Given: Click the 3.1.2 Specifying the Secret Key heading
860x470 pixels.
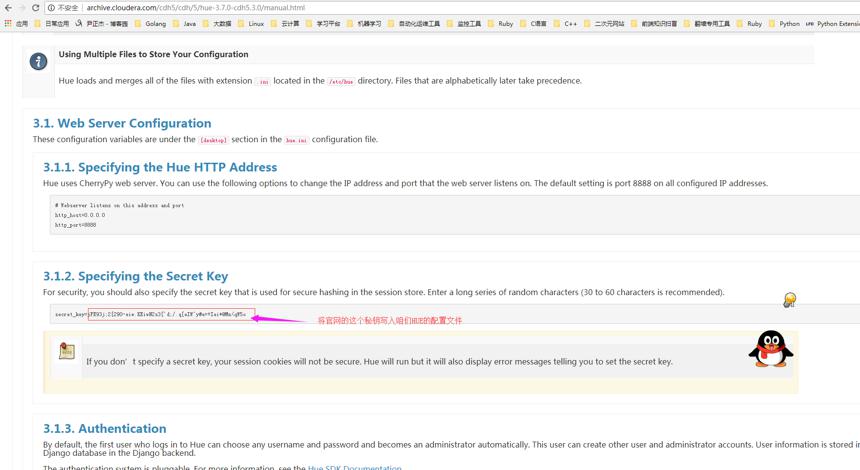Looking at the screenshot, I should click(135, 276).
